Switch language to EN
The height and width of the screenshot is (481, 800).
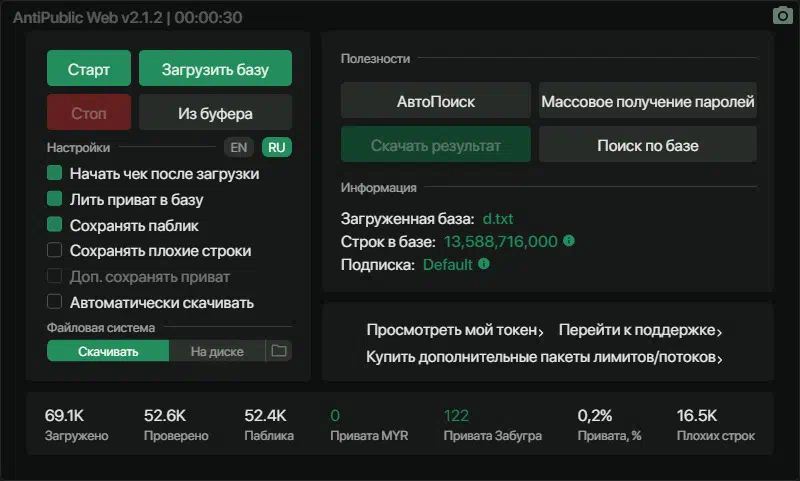[x=238, y=147]
